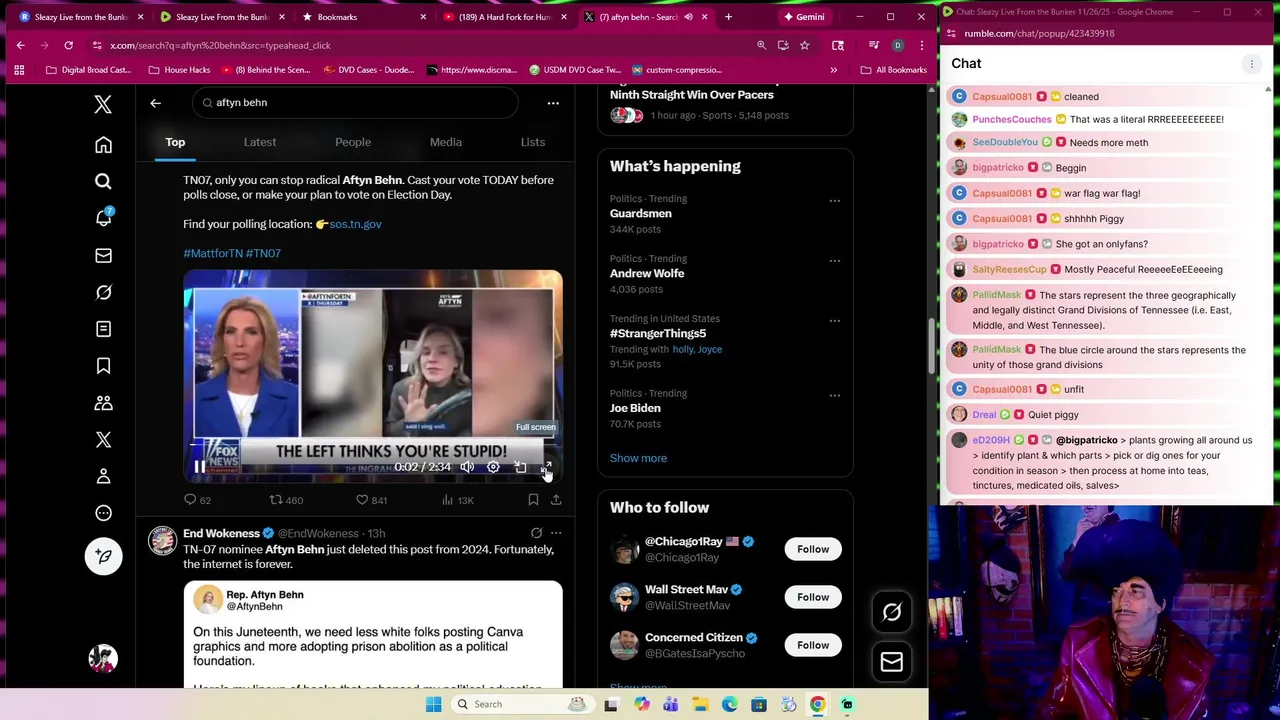The width and height of the screenshot is (1280, 720).
Task: Open Notifications bell in X sidebar
Action: [103, 218]
